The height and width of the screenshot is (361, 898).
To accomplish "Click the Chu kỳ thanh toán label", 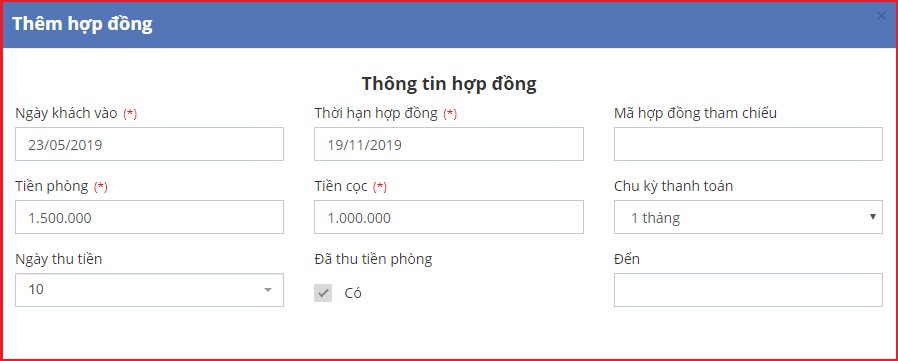I will tap(674, 186).
